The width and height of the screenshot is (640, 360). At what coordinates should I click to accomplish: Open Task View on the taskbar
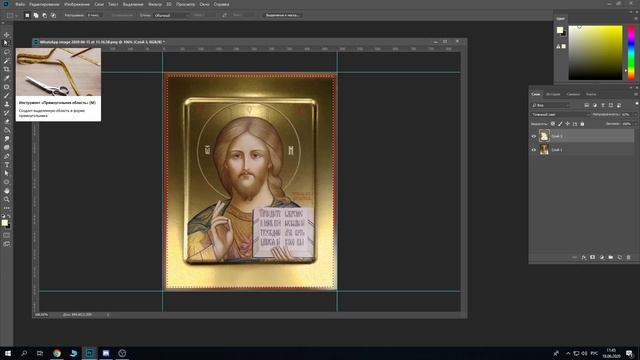tap(40, 353)
